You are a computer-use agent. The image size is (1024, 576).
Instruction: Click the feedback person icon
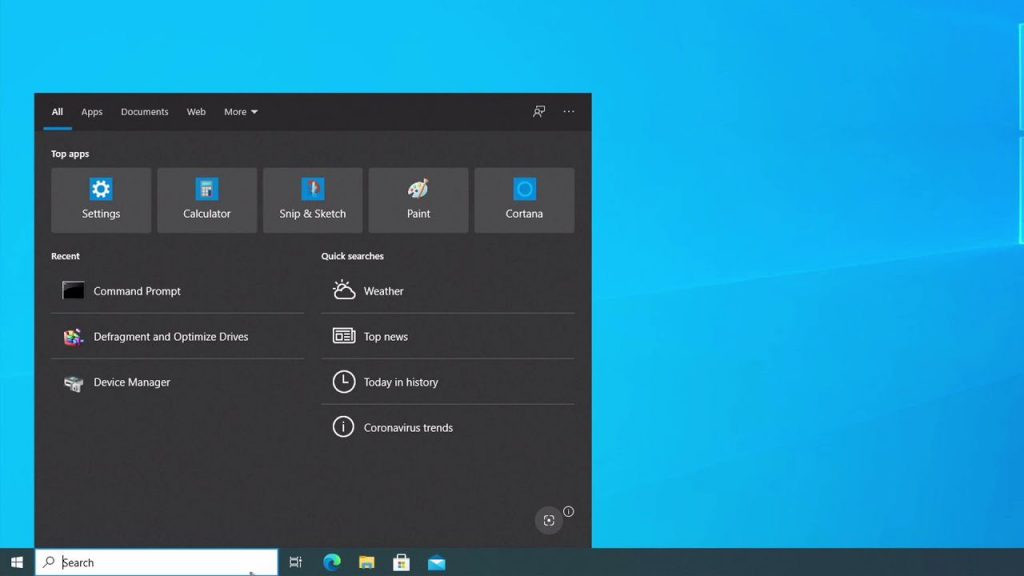[x=539, y=112]
